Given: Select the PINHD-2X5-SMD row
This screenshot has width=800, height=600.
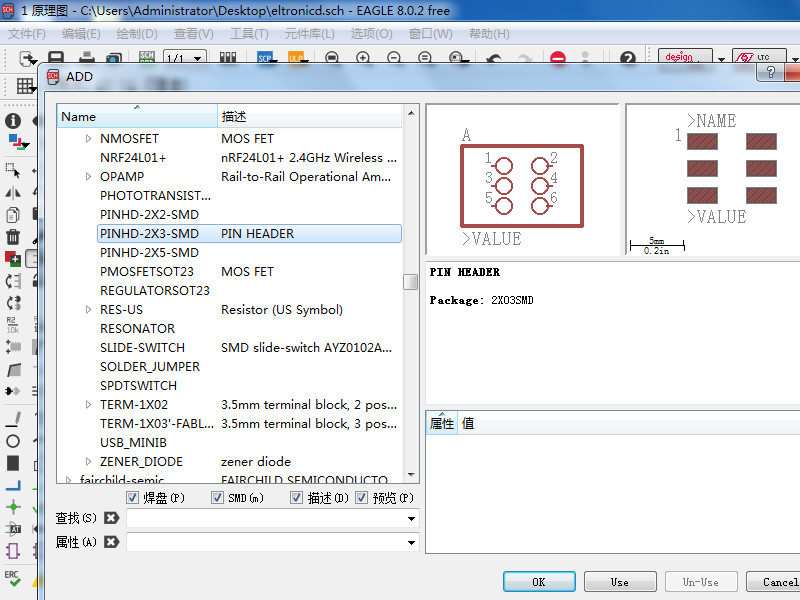Looking at the screenshot, I should (x=249, y=253).
